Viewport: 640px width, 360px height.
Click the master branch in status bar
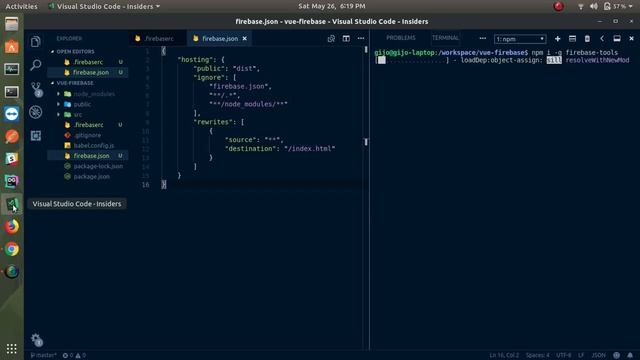[x=43, y=355]
